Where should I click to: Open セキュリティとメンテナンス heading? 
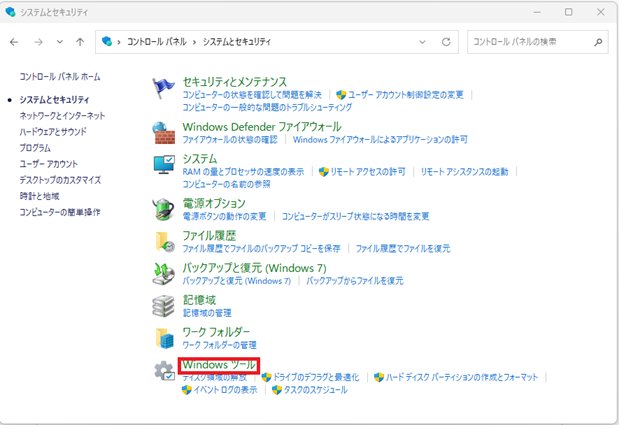pyautogui.click(x=234, y=82)
